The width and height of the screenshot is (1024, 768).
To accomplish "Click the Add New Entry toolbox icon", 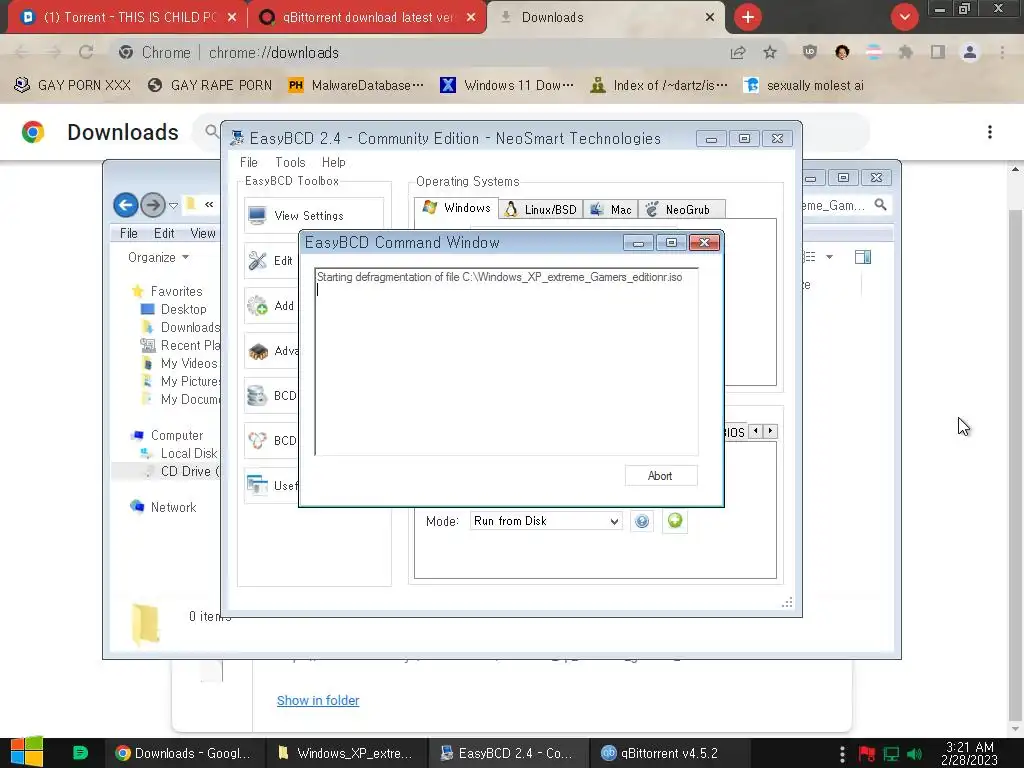I will coord(257,306).
